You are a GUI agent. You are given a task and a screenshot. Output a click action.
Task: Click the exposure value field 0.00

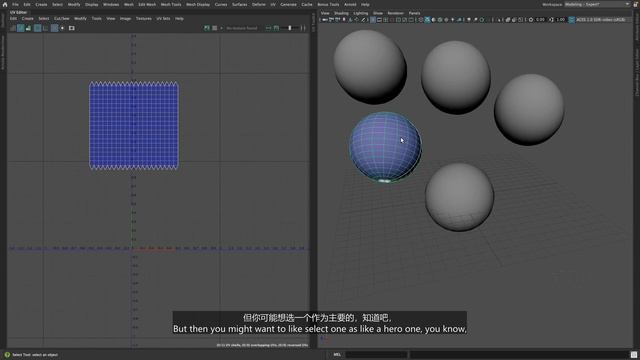click(x=540, y=20)
